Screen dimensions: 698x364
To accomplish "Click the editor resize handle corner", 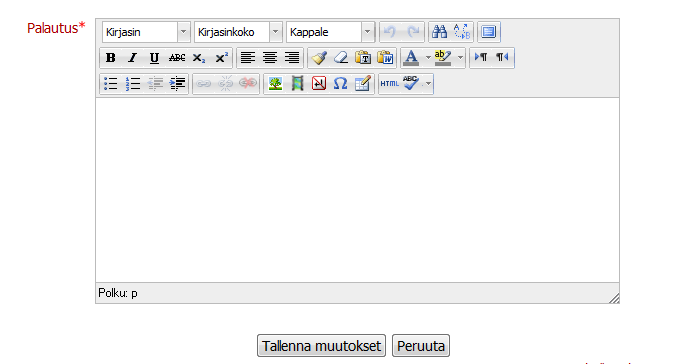I will (x=614, y=298).
